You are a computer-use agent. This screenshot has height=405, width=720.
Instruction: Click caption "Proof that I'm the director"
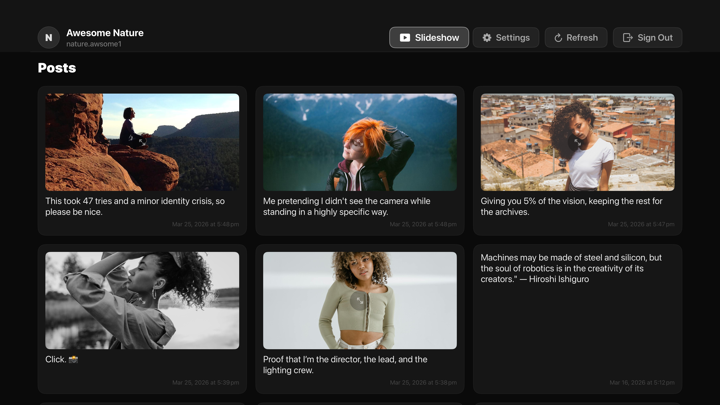pos(345,365)
